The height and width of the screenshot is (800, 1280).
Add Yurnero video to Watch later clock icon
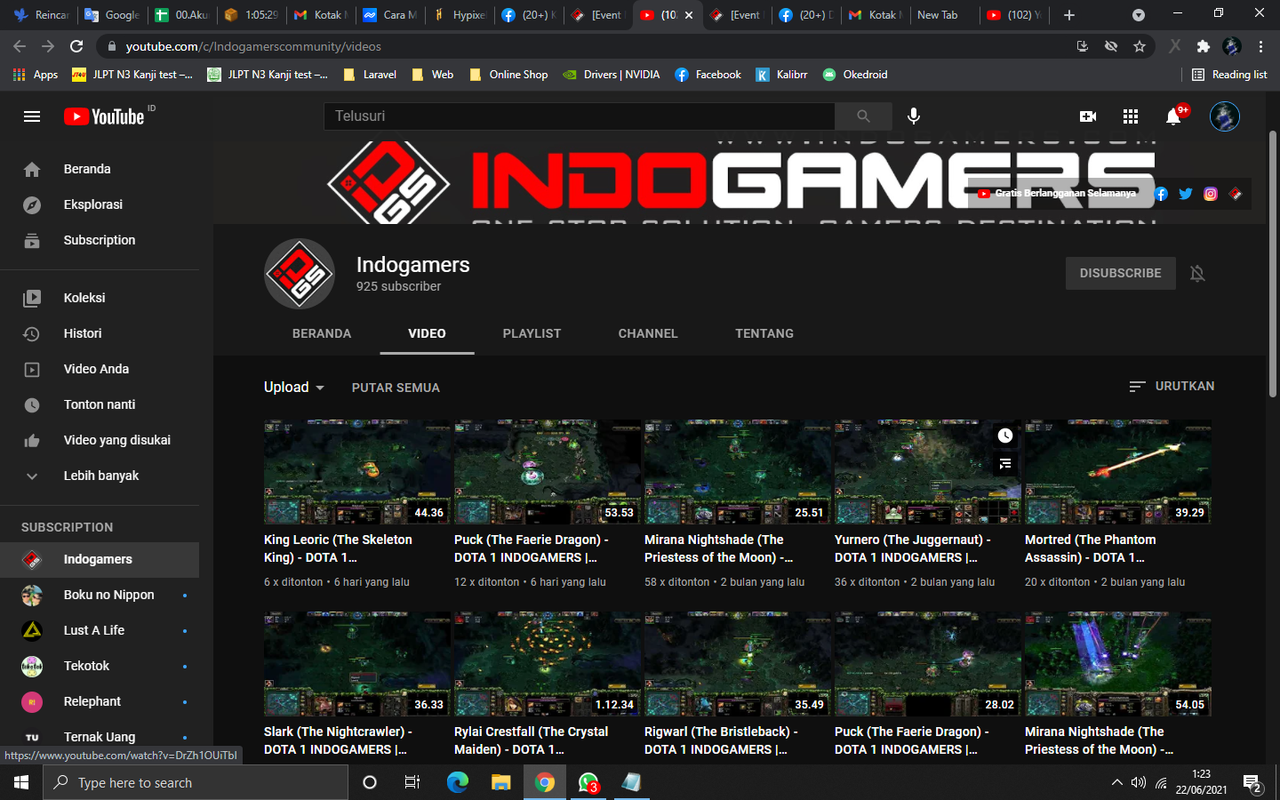pyautogui.click(x=1005, y=436)
